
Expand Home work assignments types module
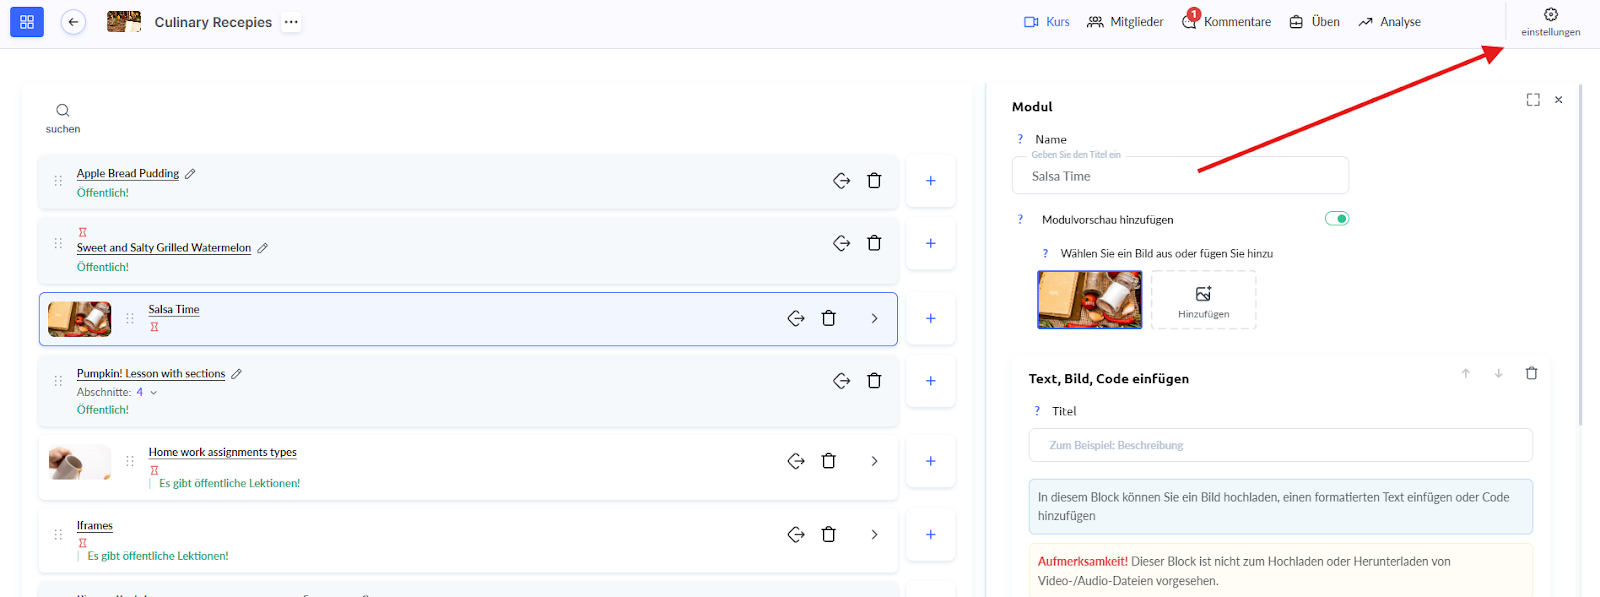[874, 461]
